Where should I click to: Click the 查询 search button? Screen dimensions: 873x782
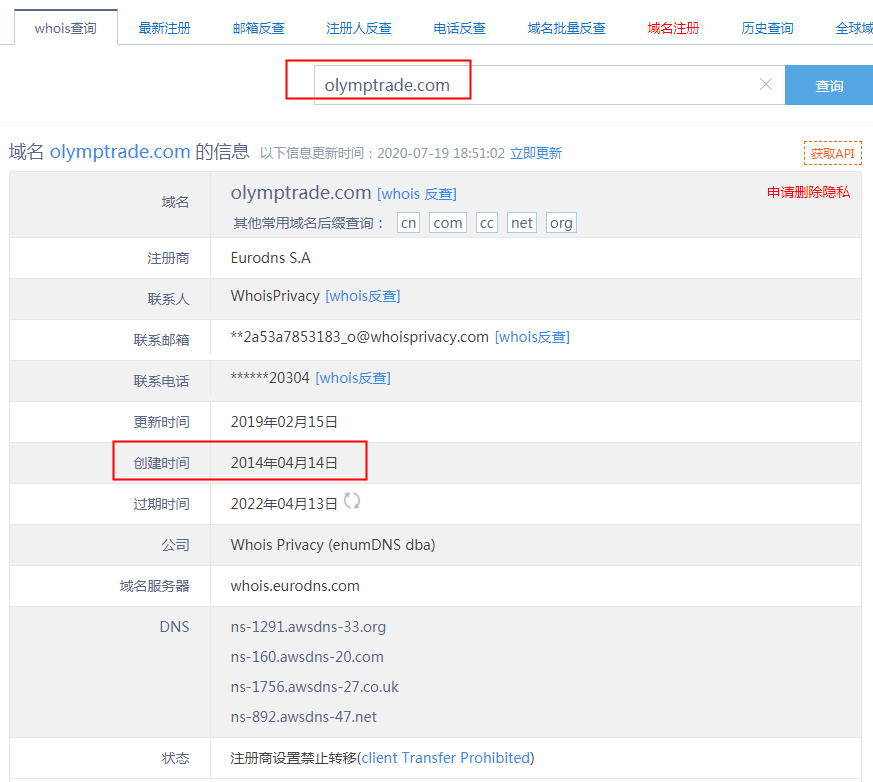tap(828, 86)
